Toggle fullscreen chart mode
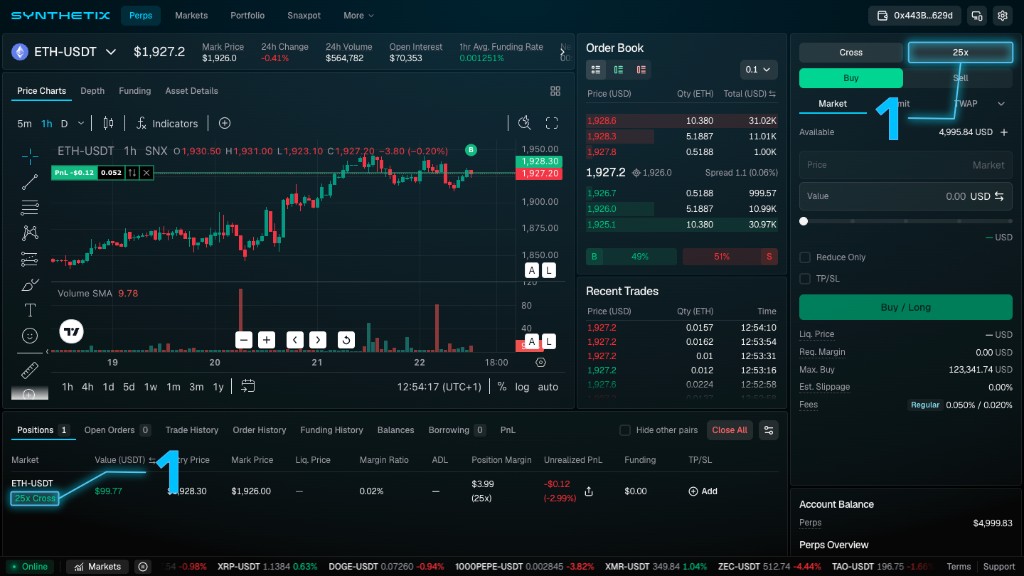Screen dimensions: 1024x576 (x=552, y=123)
